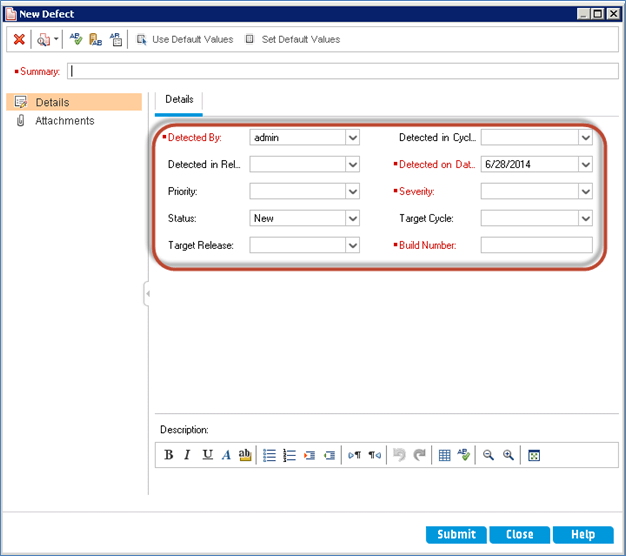Click into the Summary text field
Image resolution: width=626 pixels, height=556 pixels.
tap(342, 71)
